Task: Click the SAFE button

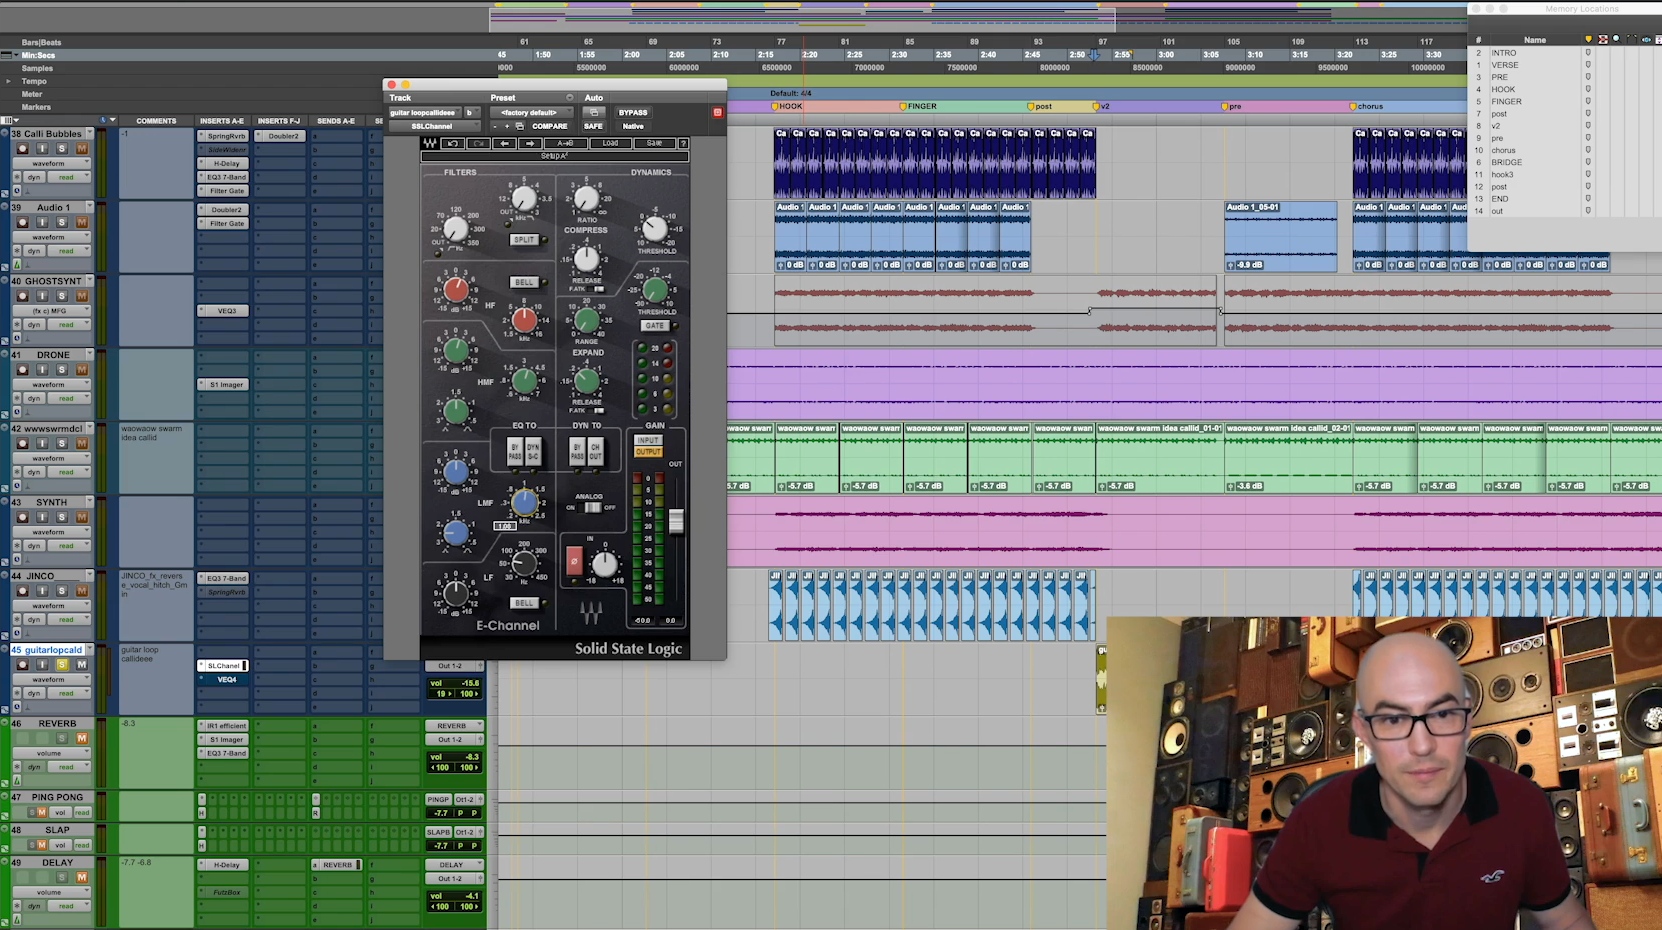Action: click(593, 126)
